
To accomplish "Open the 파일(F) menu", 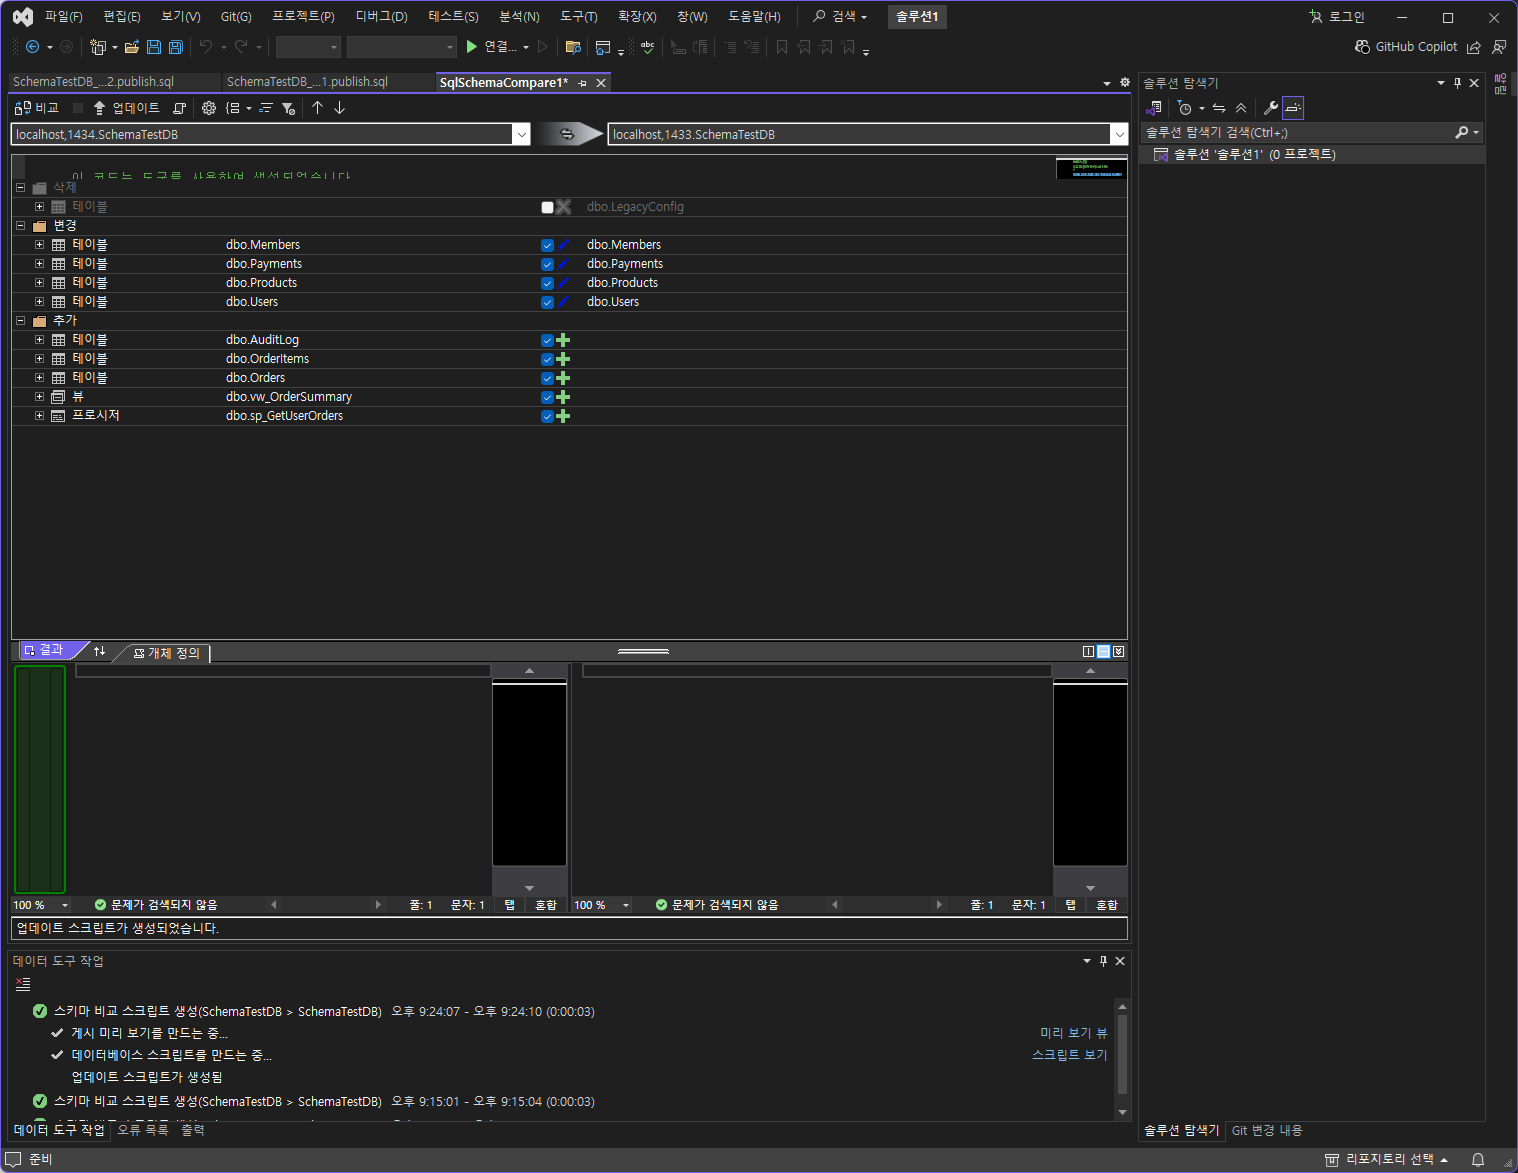I will [x=64, y=17].
